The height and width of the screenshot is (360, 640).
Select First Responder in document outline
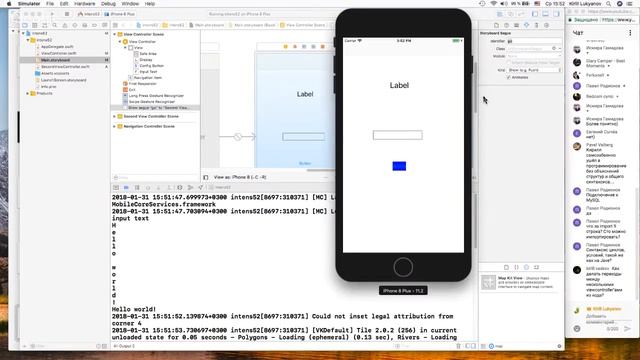click(x=142, y=84)
